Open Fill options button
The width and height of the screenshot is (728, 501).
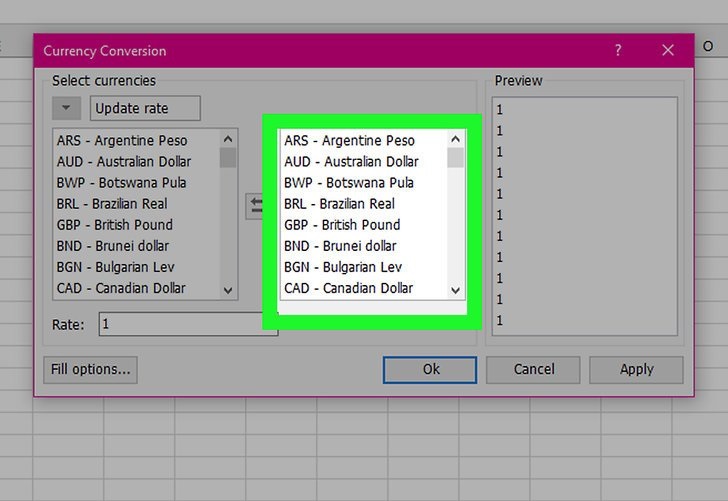pyautogui.click(x=91, y=370)
